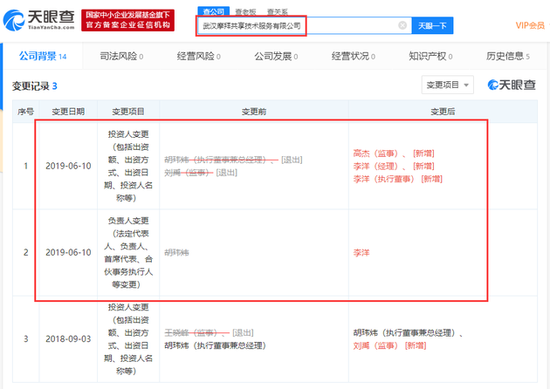Click 李洋 in the row-two 变更后 cell
This screenshot has width=550, height=389.
tap(361, 253)
